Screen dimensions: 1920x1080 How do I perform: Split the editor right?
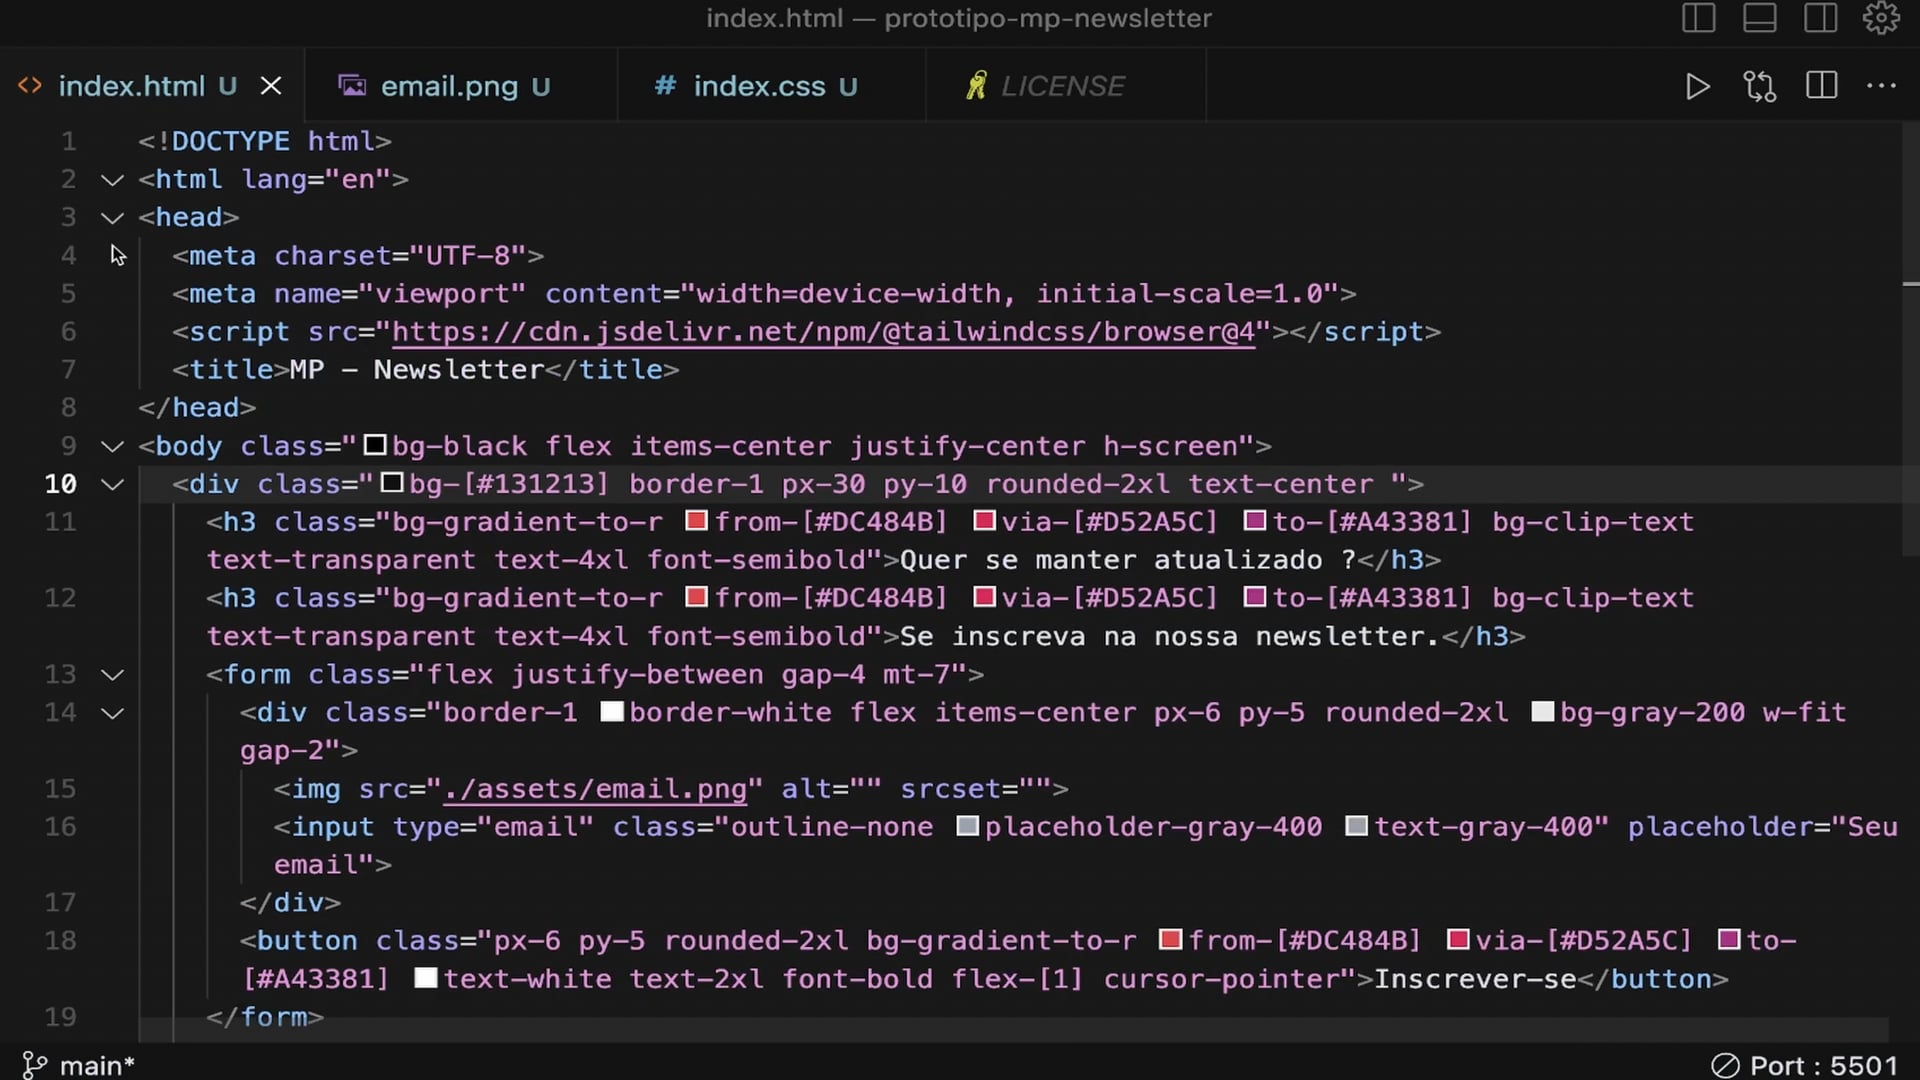(x=1822, y=86)
